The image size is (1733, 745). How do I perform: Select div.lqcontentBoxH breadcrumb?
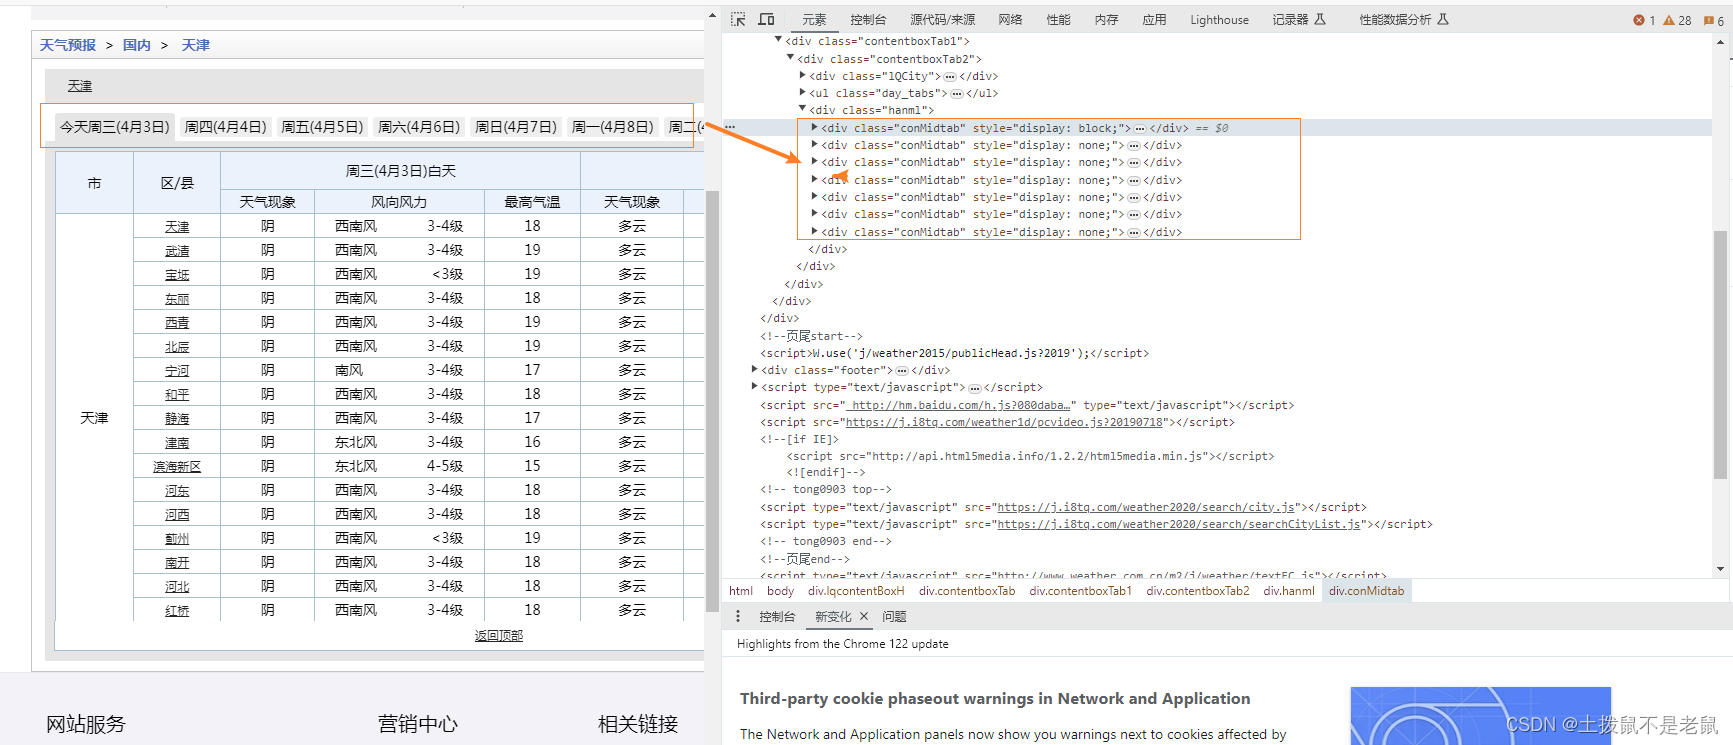click(856, 591)
